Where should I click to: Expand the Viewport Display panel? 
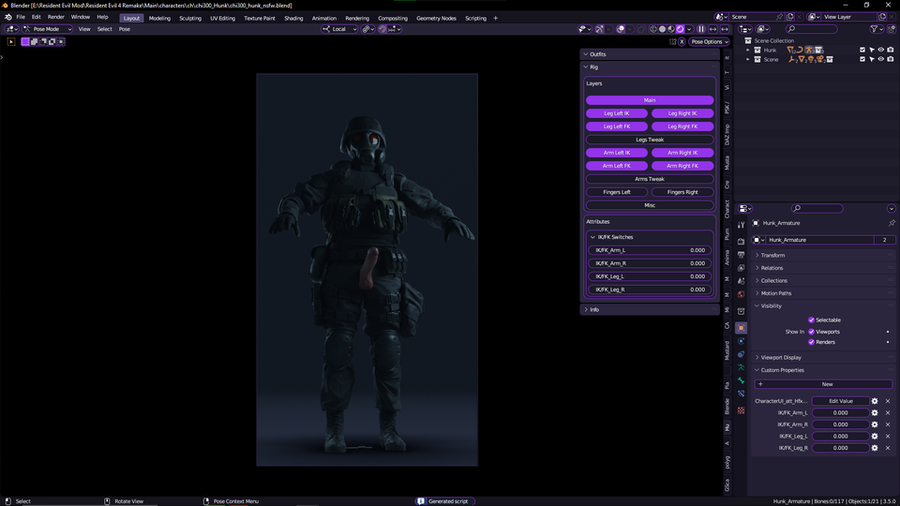tap(824, 357)
